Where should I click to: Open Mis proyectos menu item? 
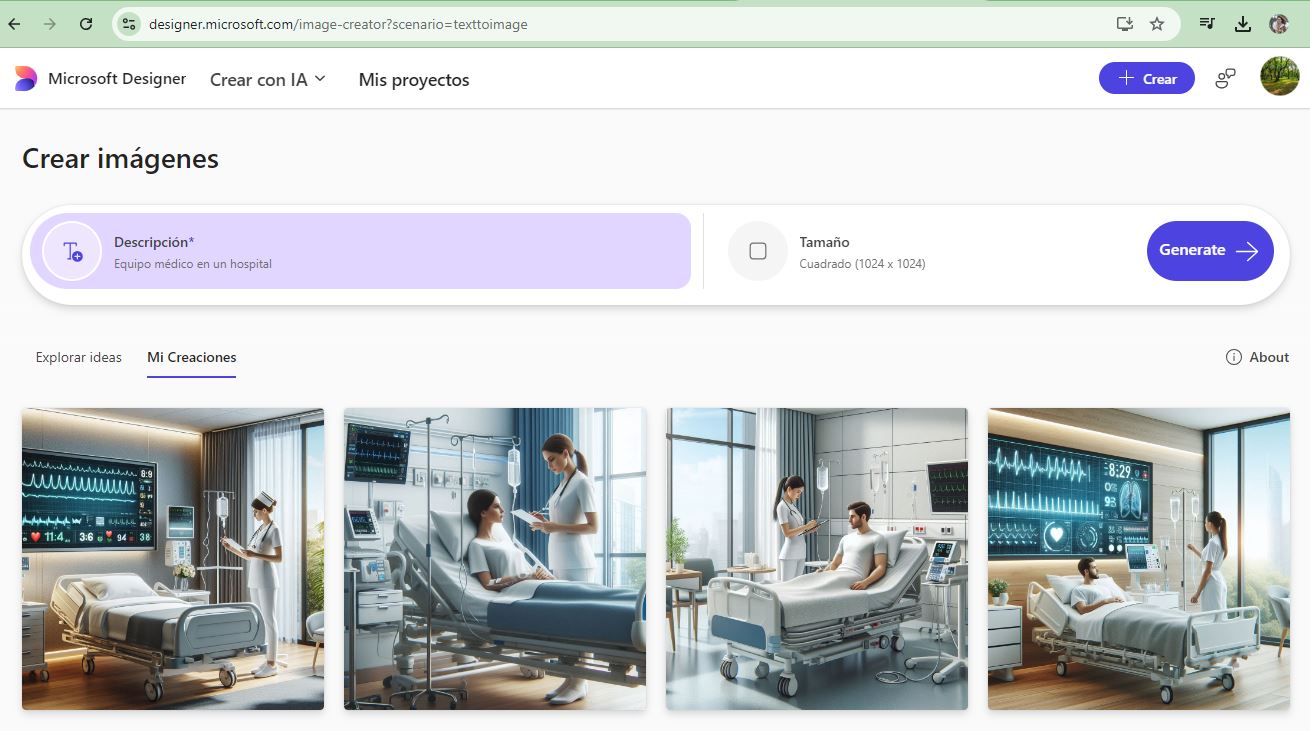pos(414,80)
